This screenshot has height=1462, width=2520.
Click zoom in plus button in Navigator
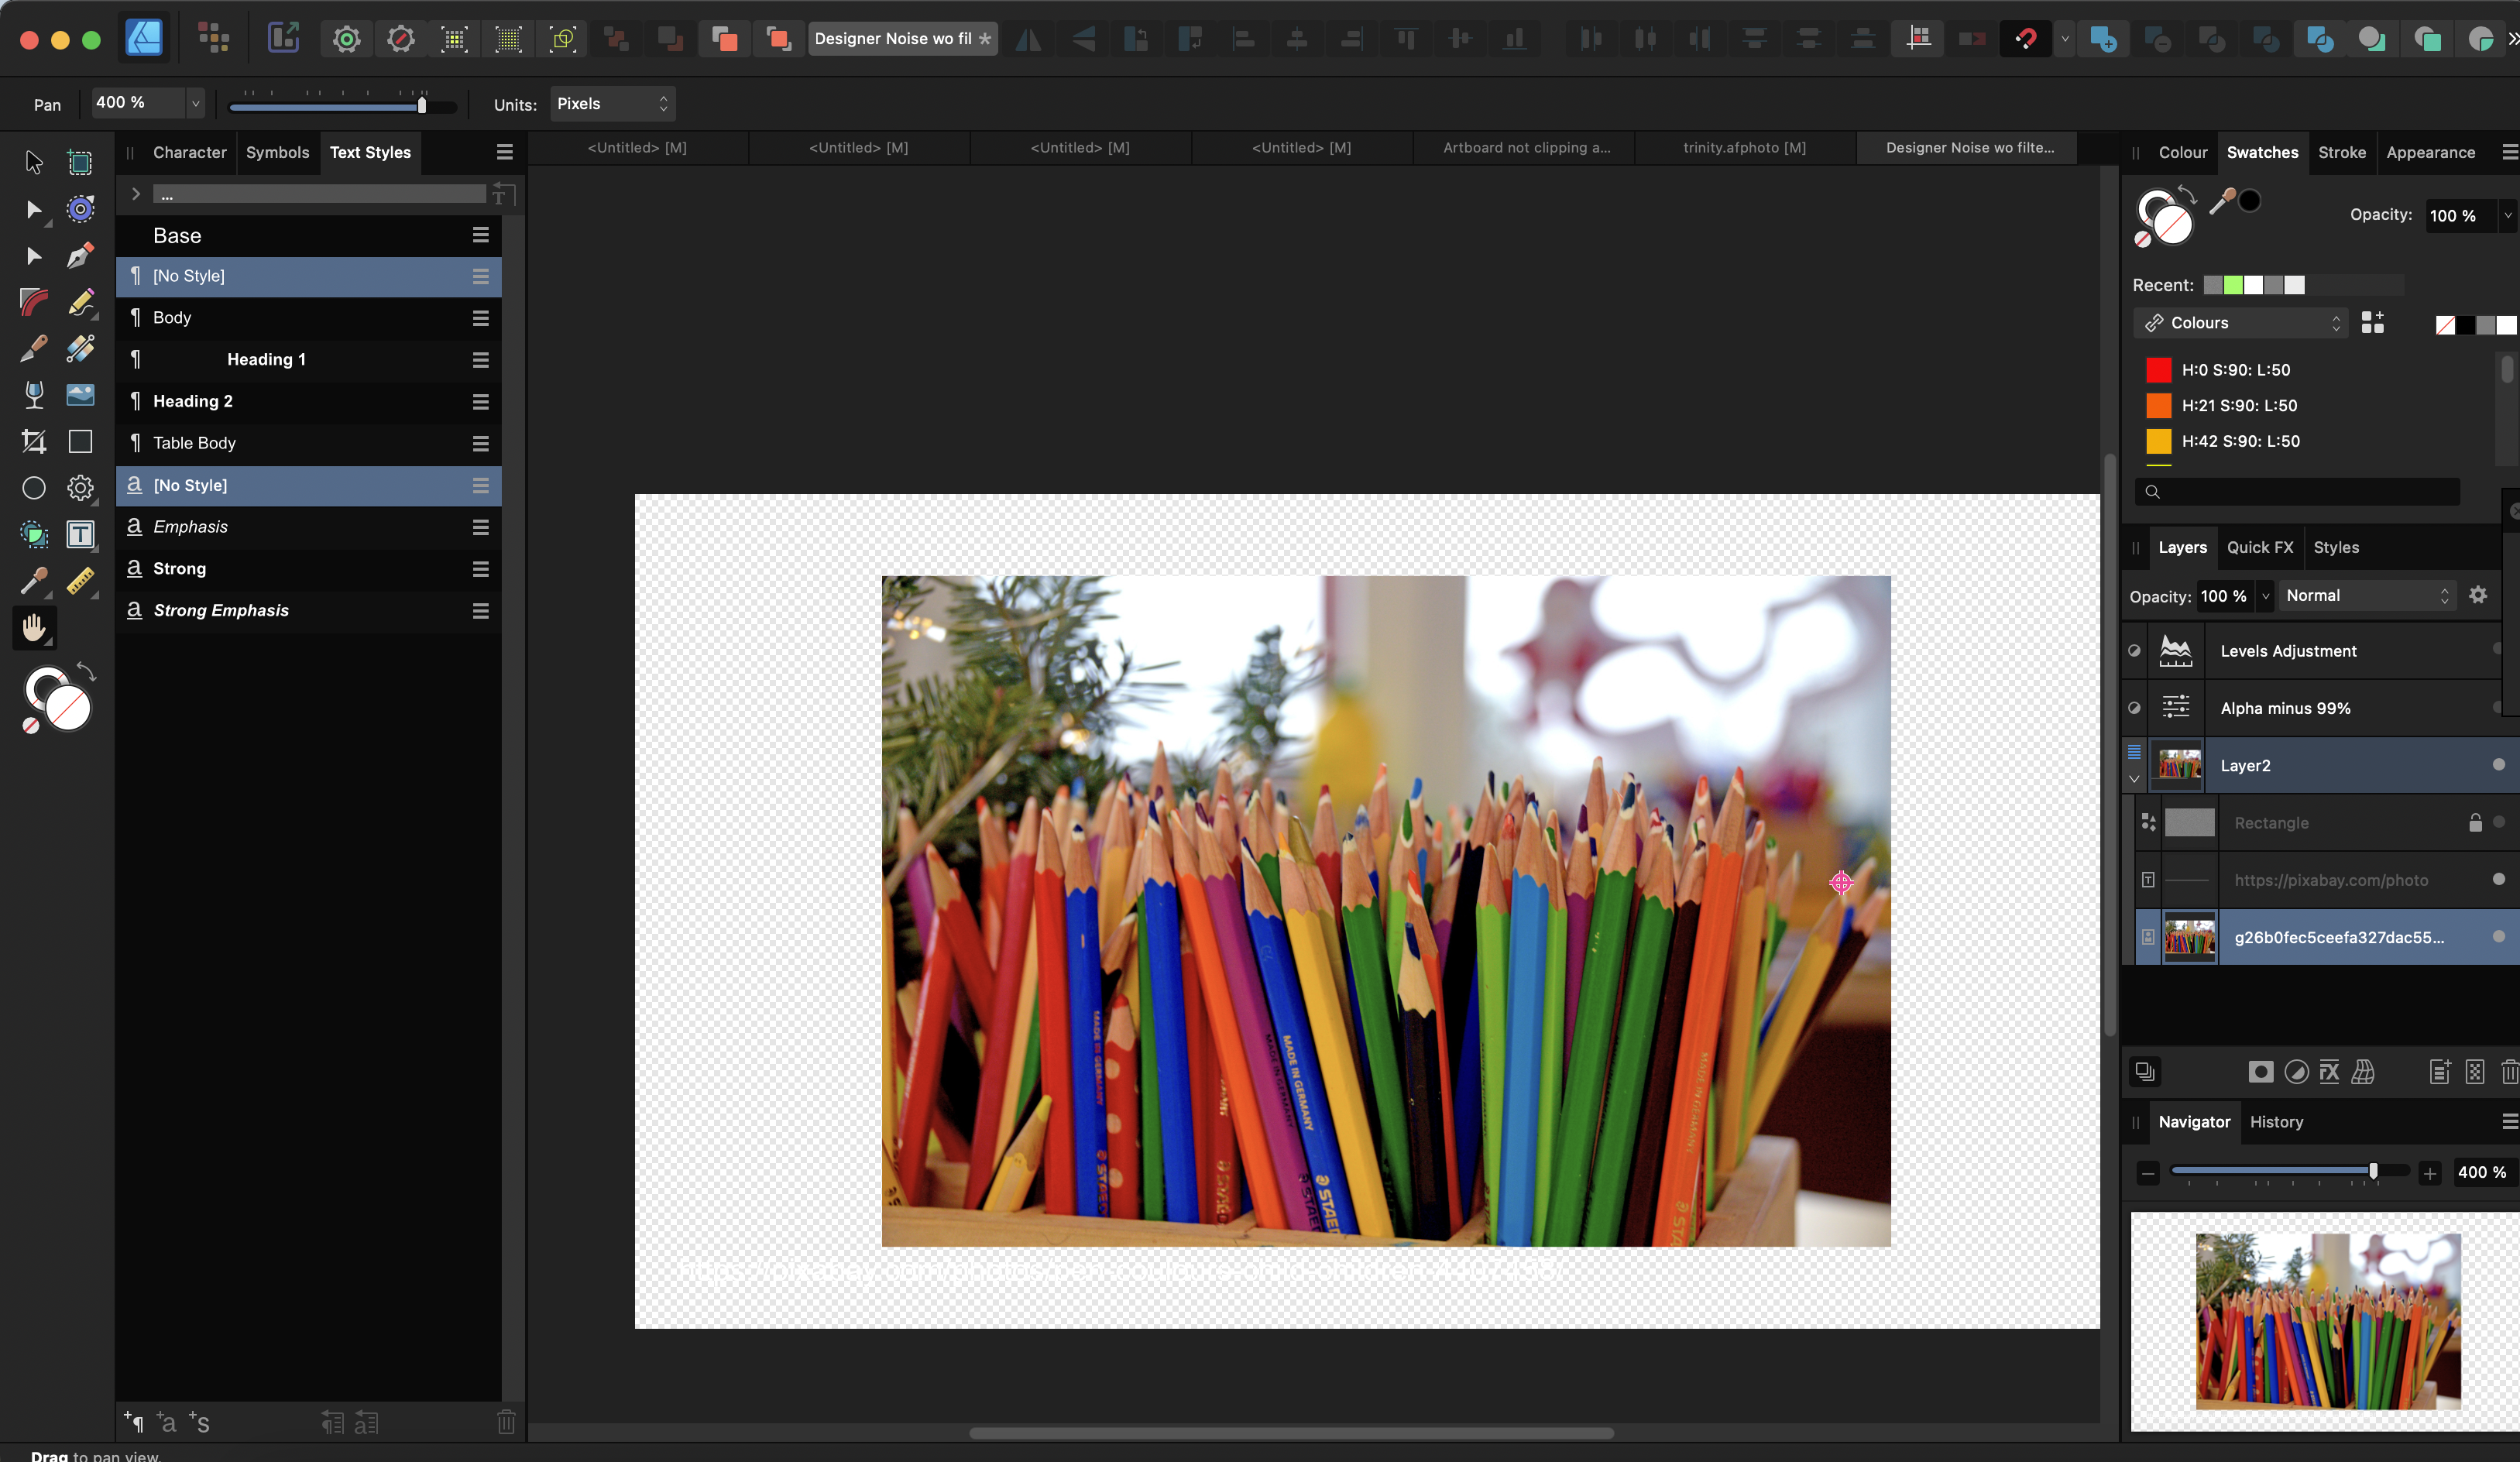click(x=2430, y=1173)
